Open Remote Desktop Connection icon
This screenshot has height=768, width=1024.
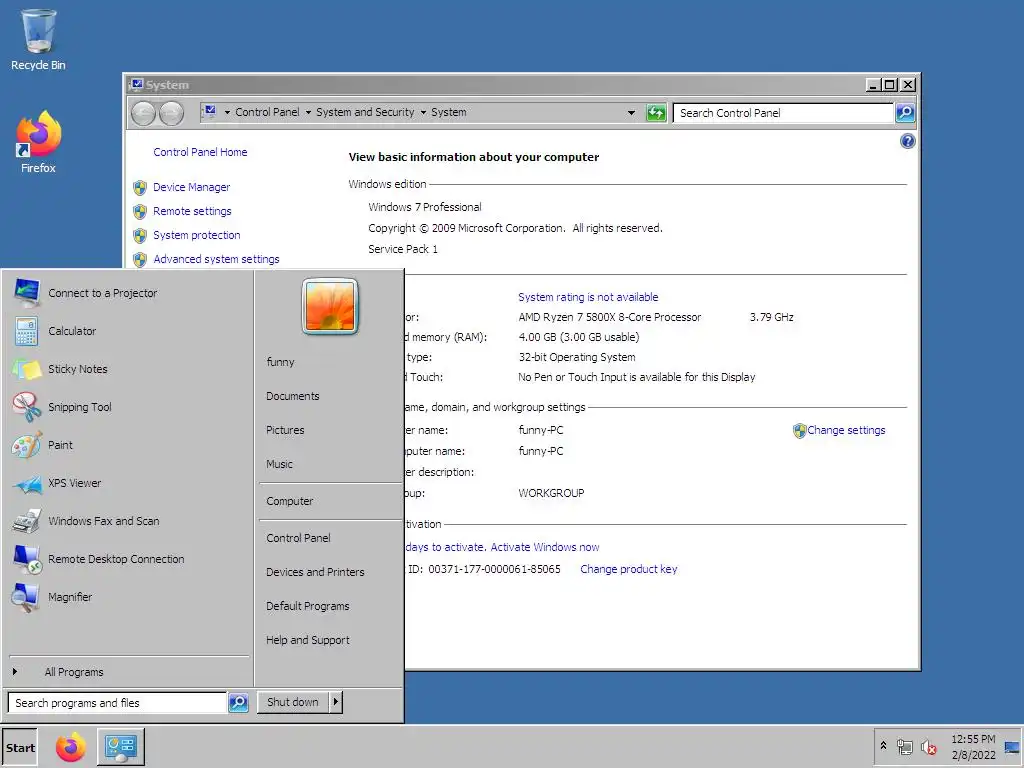[x=27, y=559]
